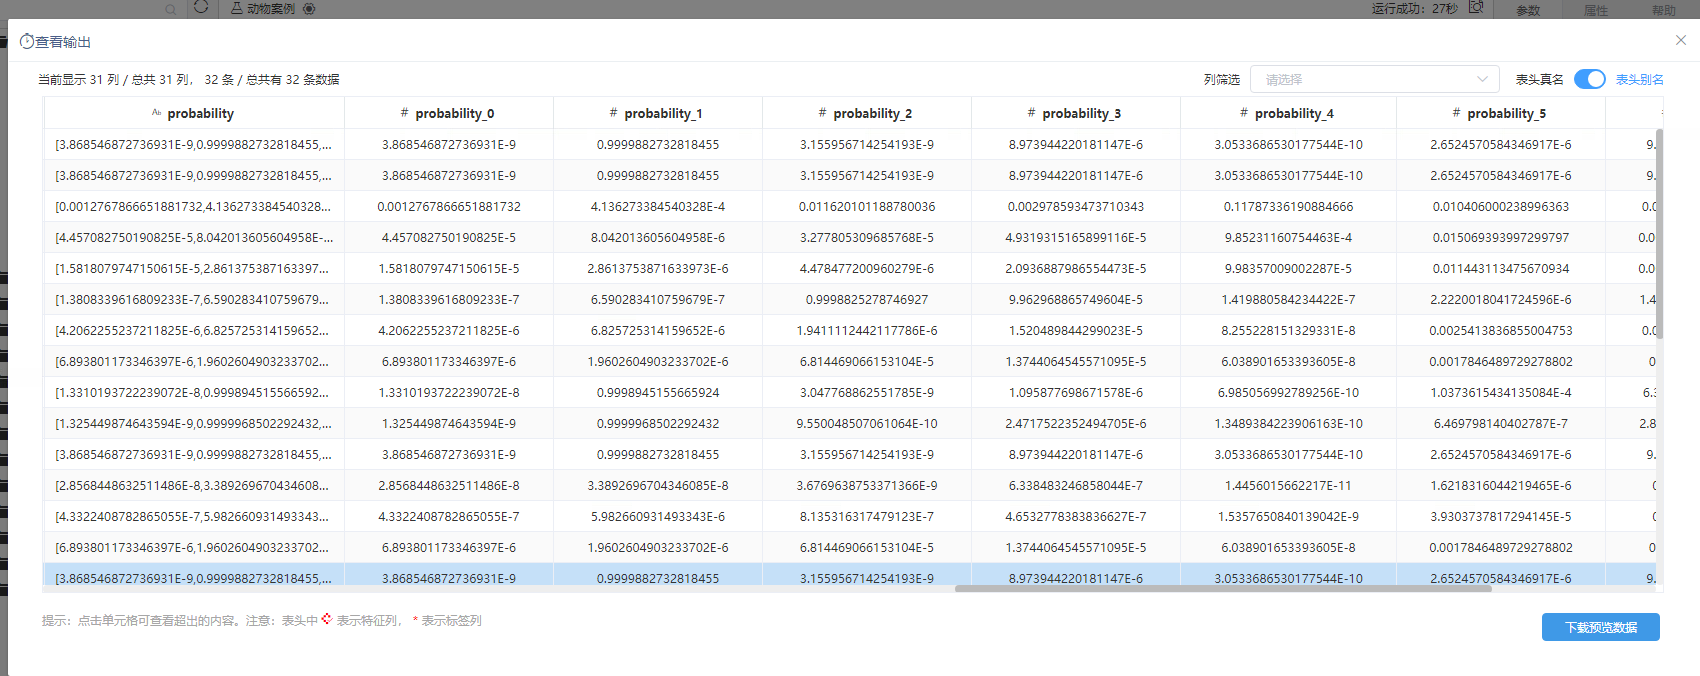Click cell 2.8613753871633973E-6
The image size is (1700, 676).
(657, 268)
